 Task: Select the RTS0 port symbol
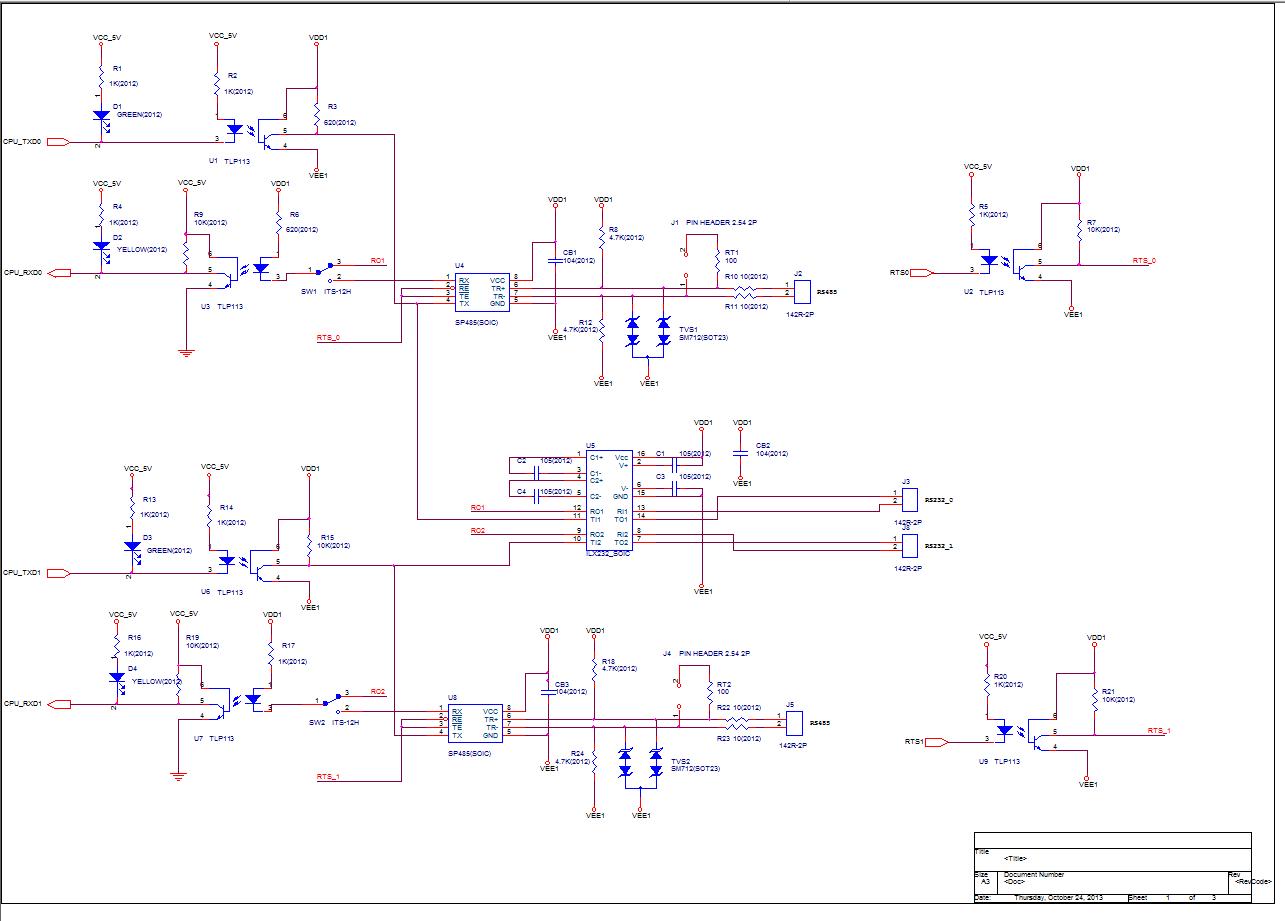(x=922, y=272)
